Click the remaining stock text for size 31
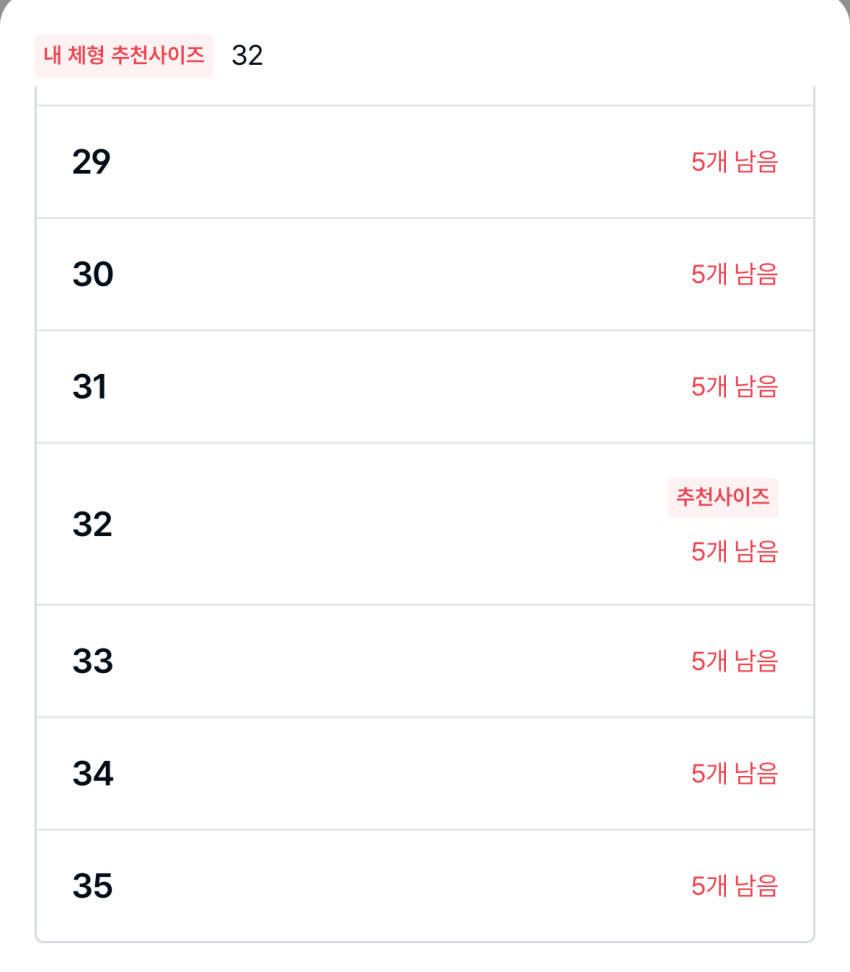Viewport: 850px width, 972px height. coord(734,387)
